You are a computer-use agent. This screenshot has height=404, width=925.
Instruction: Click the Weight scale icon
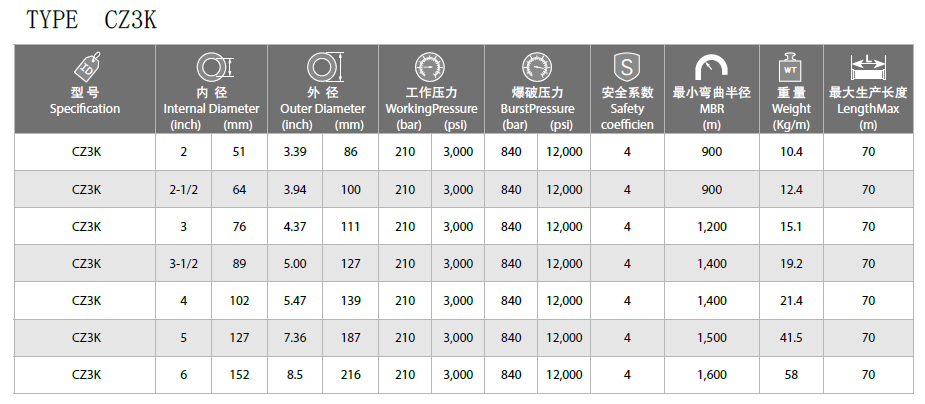point(790,69)
